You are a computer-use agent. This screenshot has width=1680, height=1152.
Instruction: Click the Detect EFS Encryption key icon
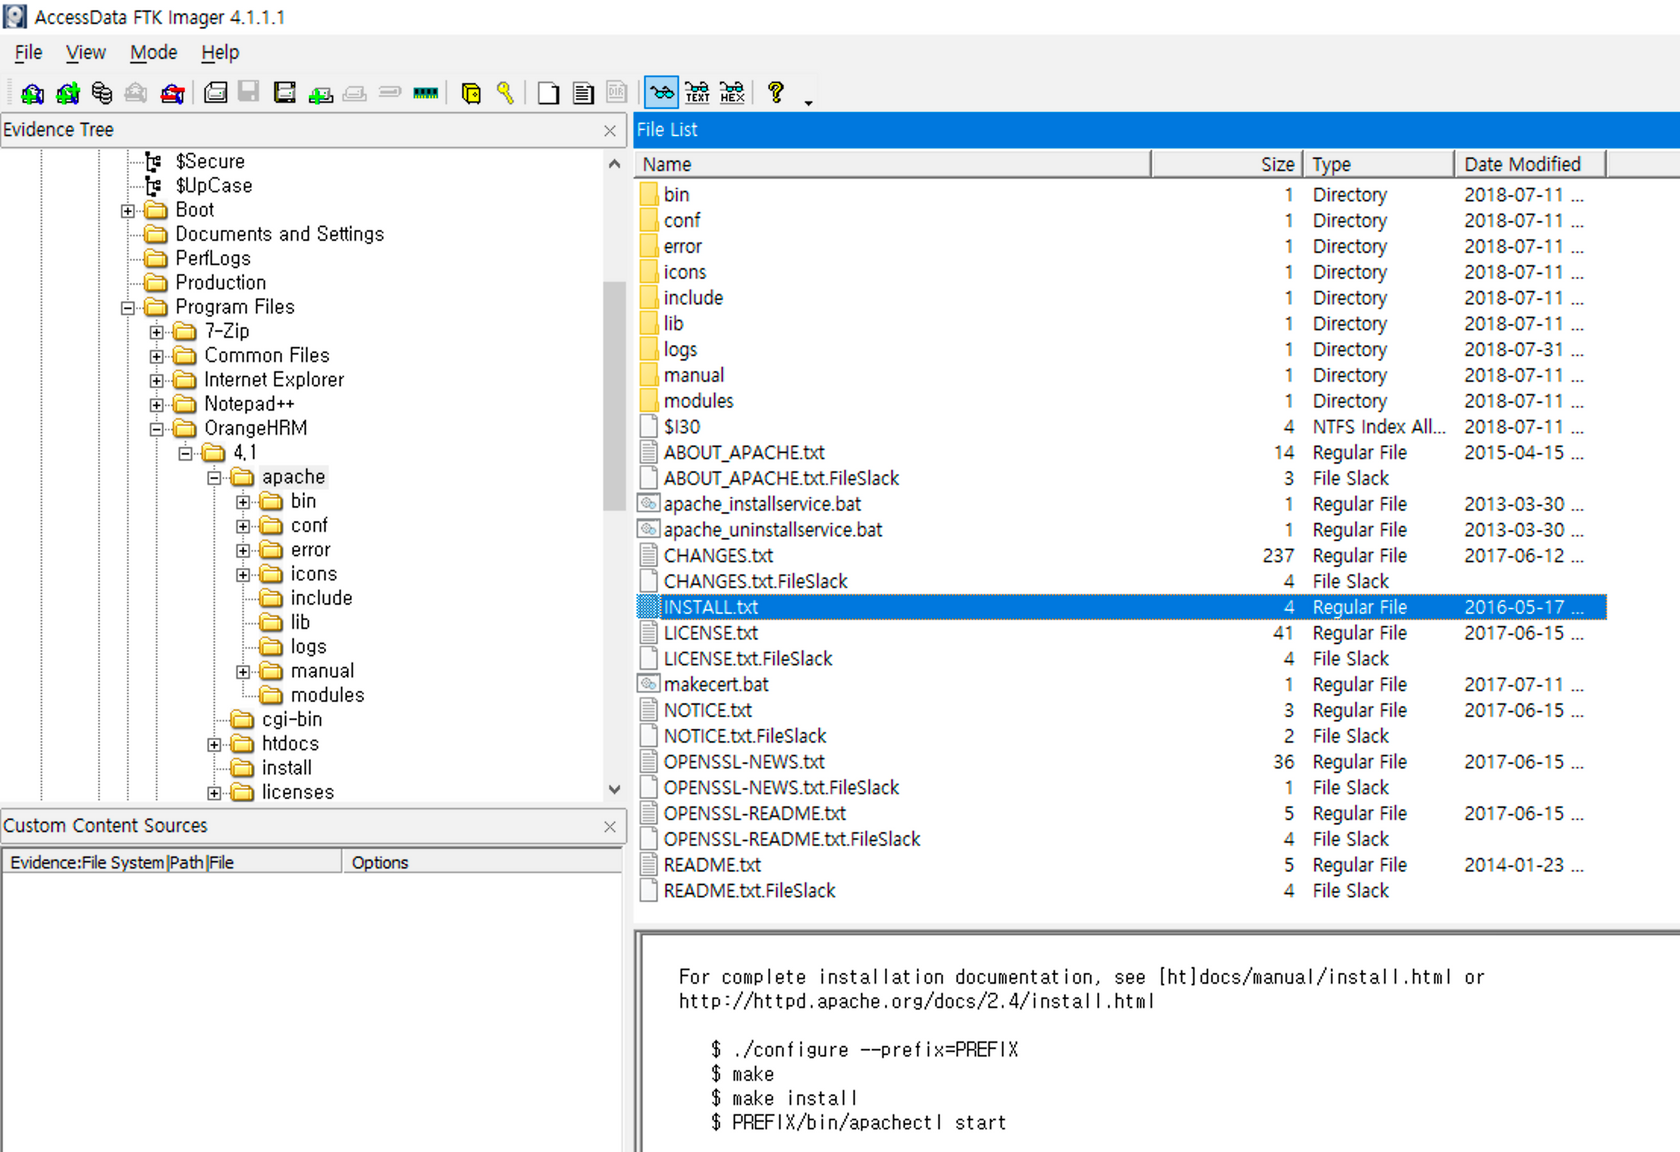[505, 93]
